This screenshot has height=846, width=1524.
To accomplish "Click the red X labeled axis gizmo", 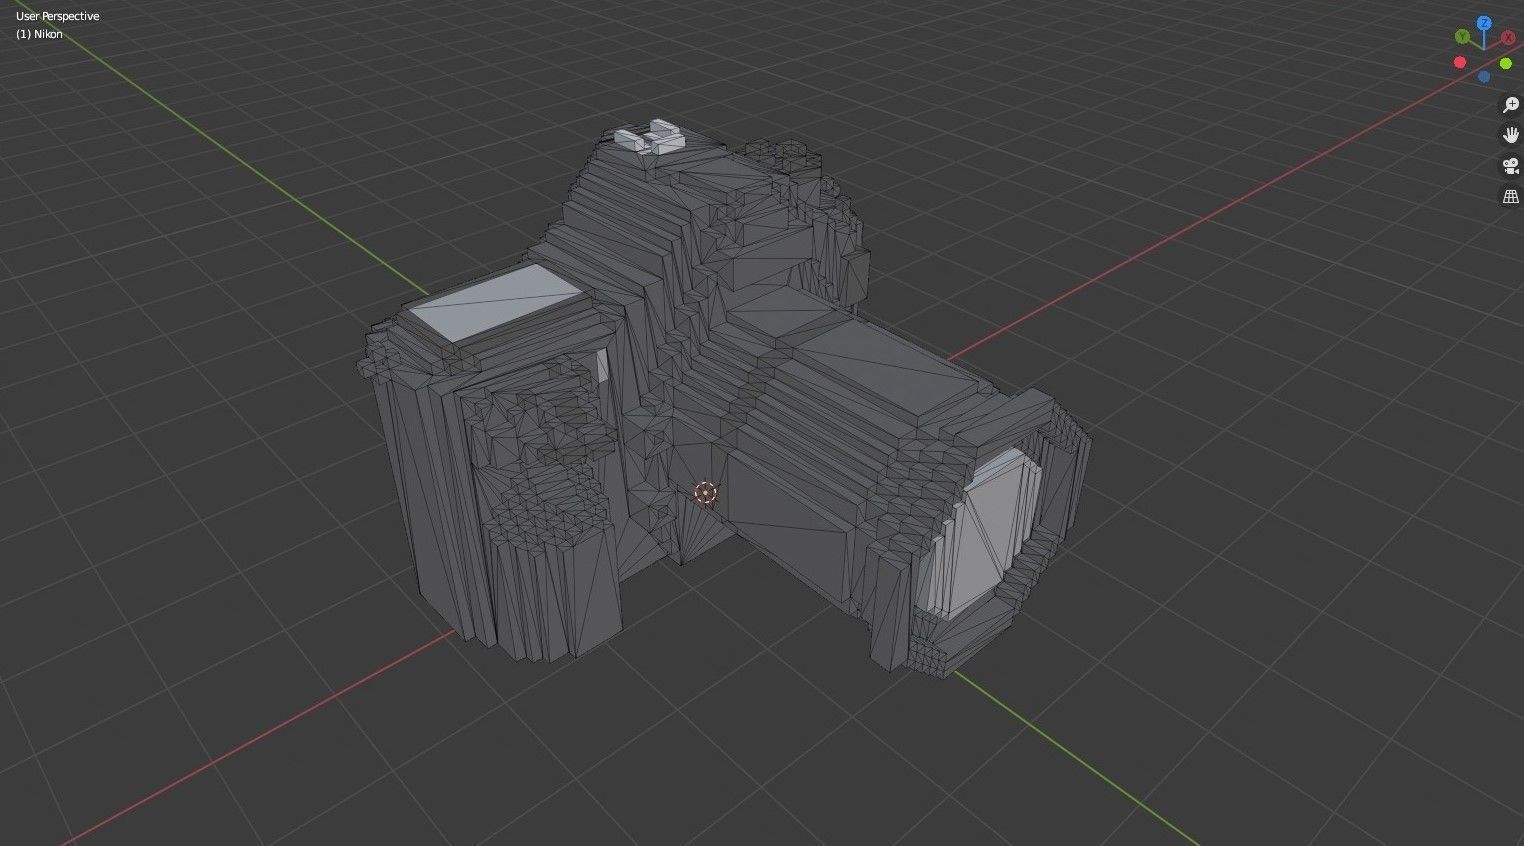I will [x=1508, y=37].
